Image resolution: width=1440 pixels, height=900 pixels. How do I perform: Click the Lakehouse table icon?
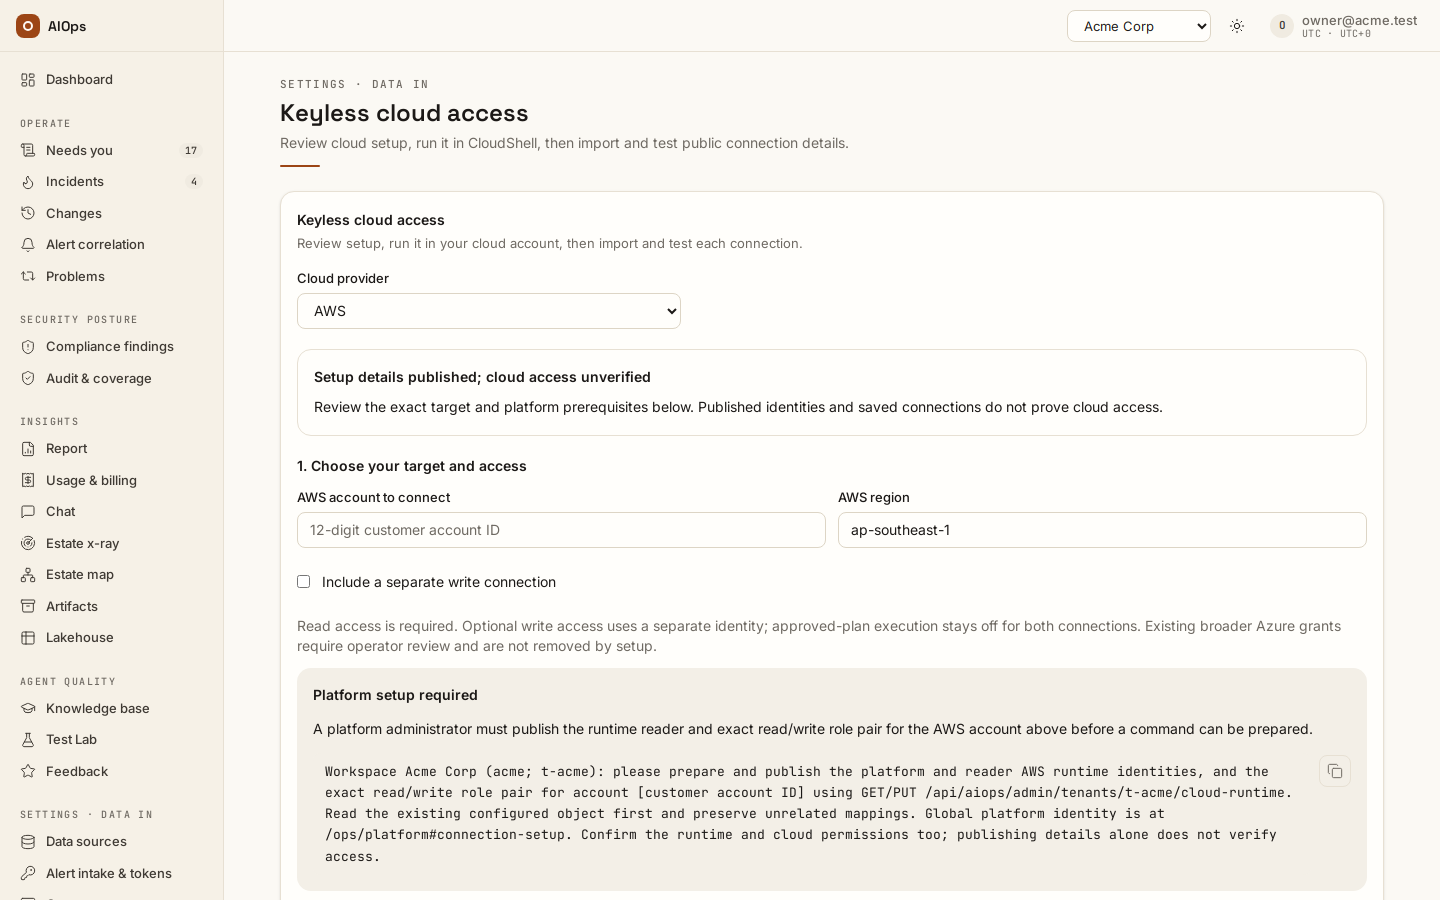[28, 638]
